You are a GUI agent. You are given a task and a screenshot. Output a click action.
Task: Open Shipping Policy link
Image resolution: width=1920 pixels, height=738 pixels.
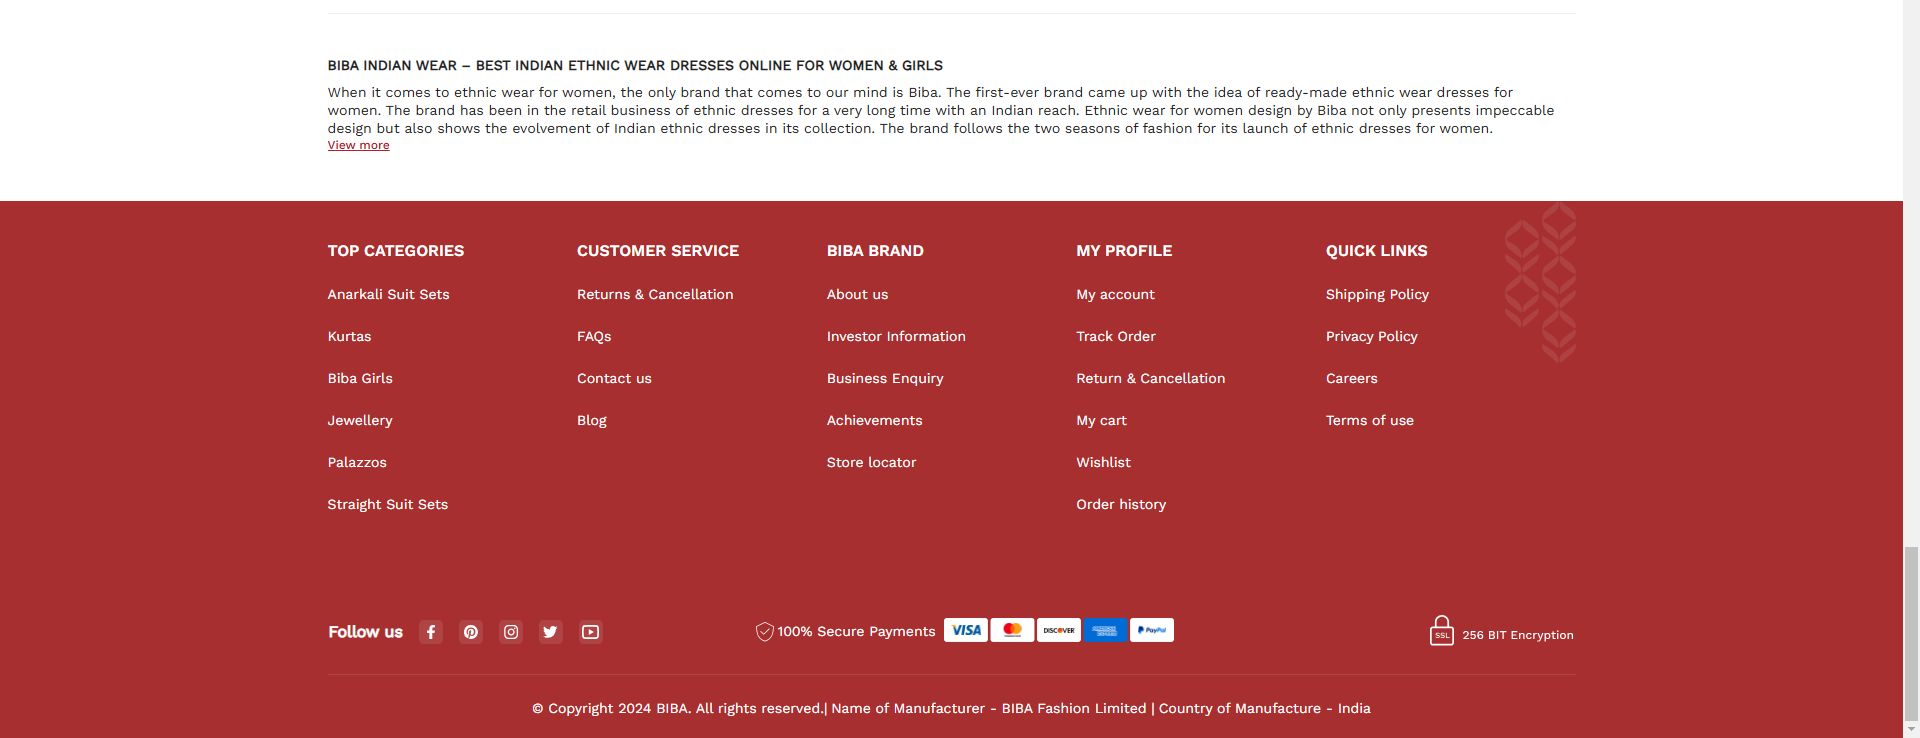coord(1377,294)
